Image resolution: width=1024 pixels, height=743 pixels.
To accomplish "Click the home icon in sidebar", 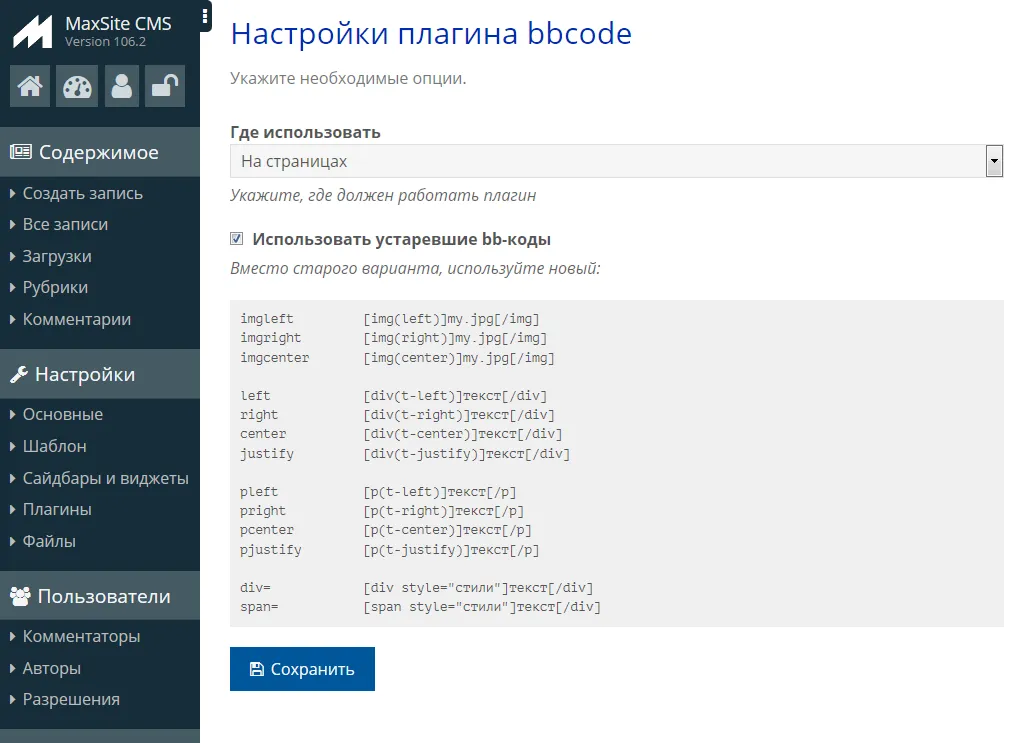I will pos(30,86).
